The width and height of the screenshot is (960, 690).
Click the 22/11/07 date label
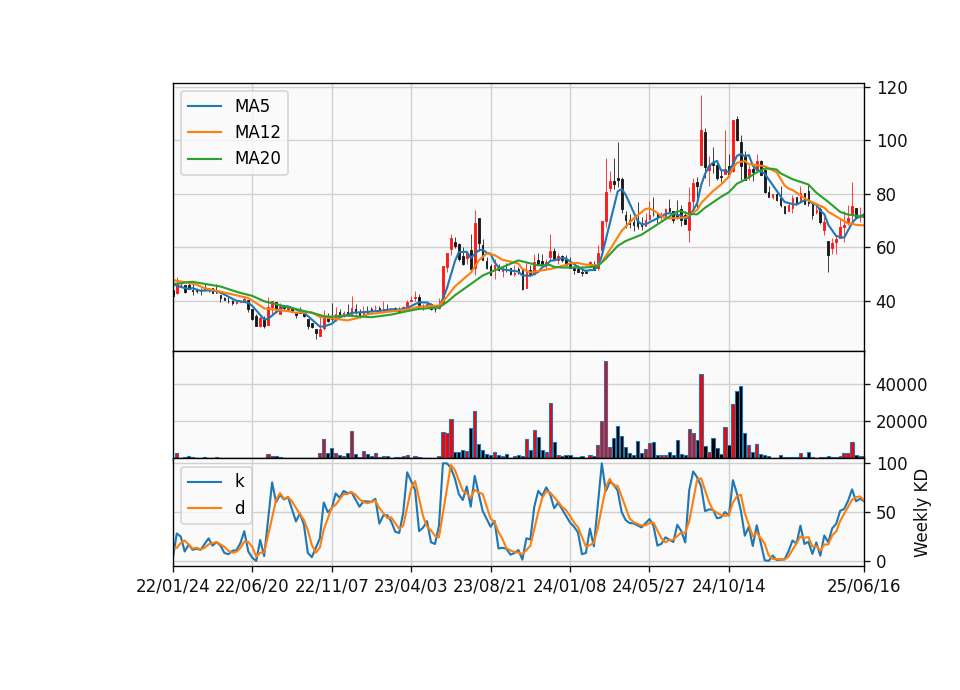pyautogui.click(x=332, y=586)
